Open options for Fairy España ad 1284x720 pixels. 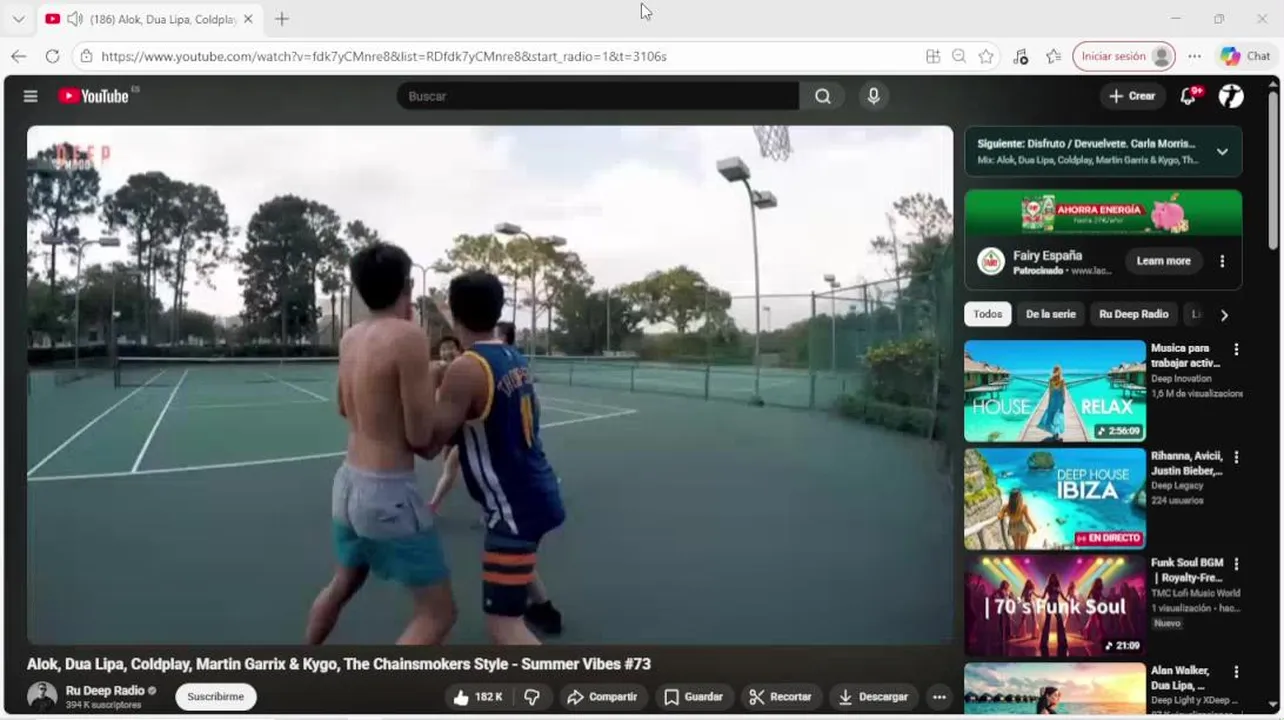[1222, 261]
